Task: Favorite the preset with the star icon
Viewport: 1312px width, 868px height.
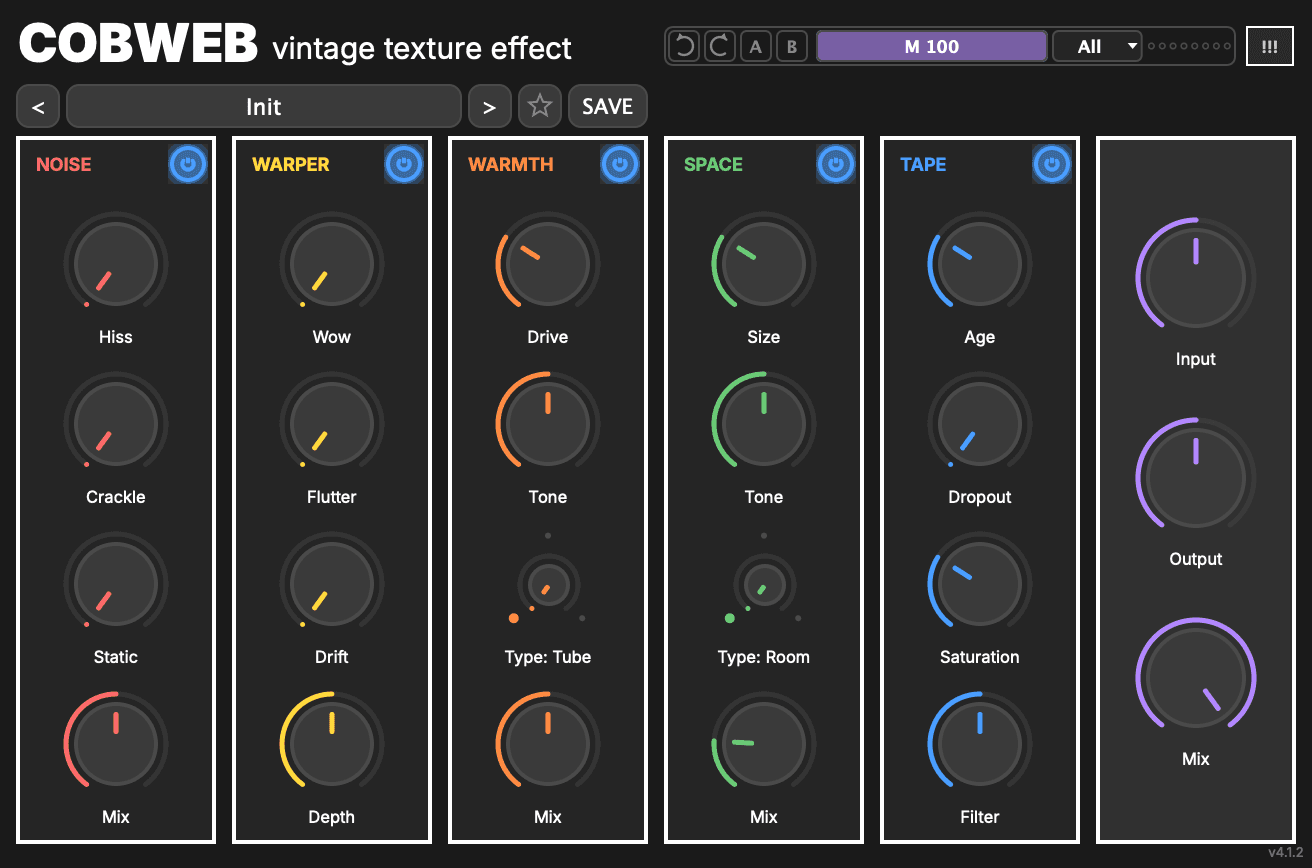Action: click(540, 106)
